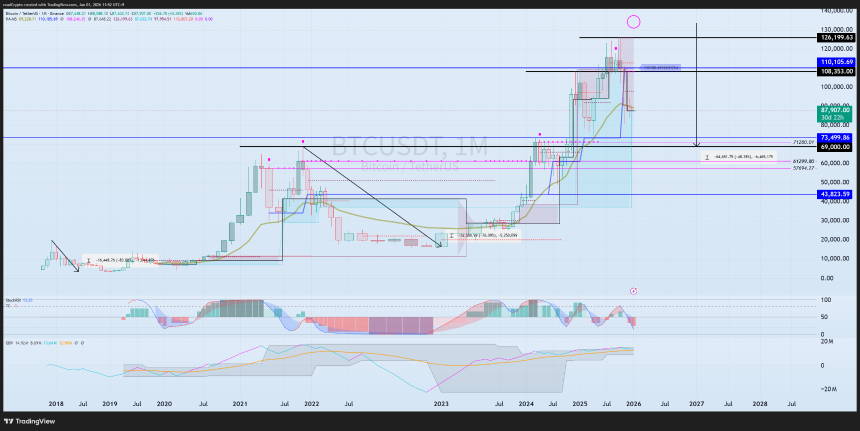Viewport: 860px width, 431px height.
Task: Click the 30d 22h candle countdown
Action: 835,118
